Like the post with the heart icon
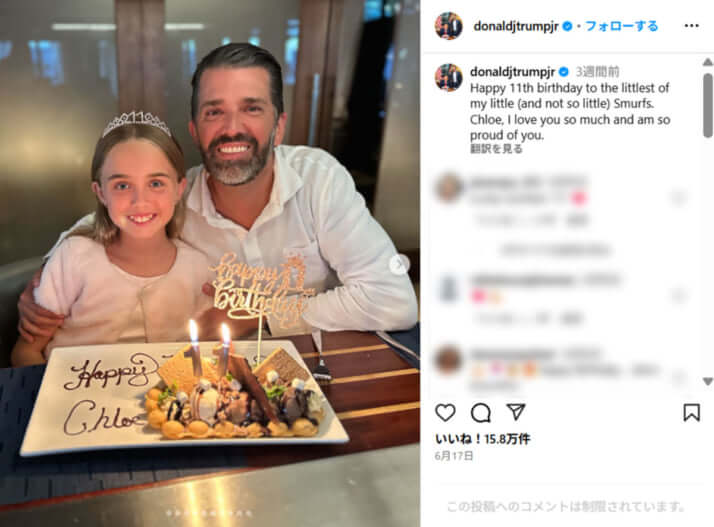714x527 pixels. point(445,413)
